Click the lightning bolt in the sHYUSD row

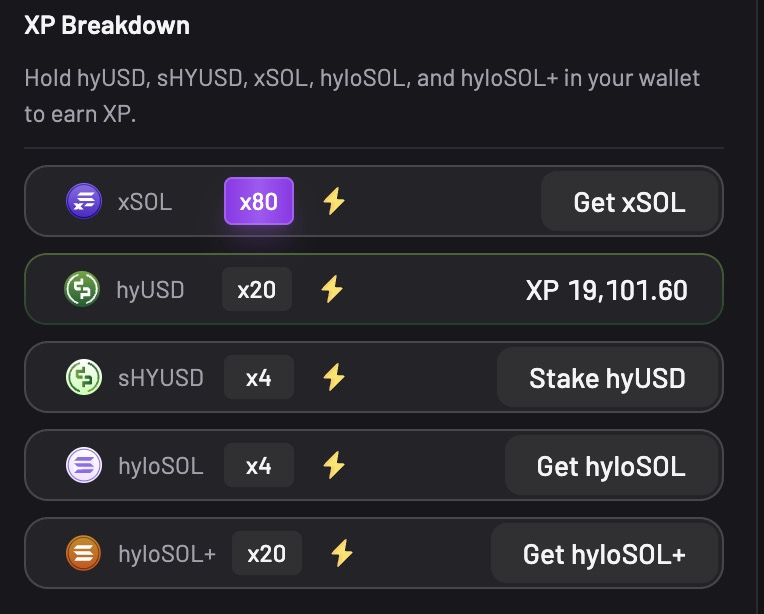(334, 378)
